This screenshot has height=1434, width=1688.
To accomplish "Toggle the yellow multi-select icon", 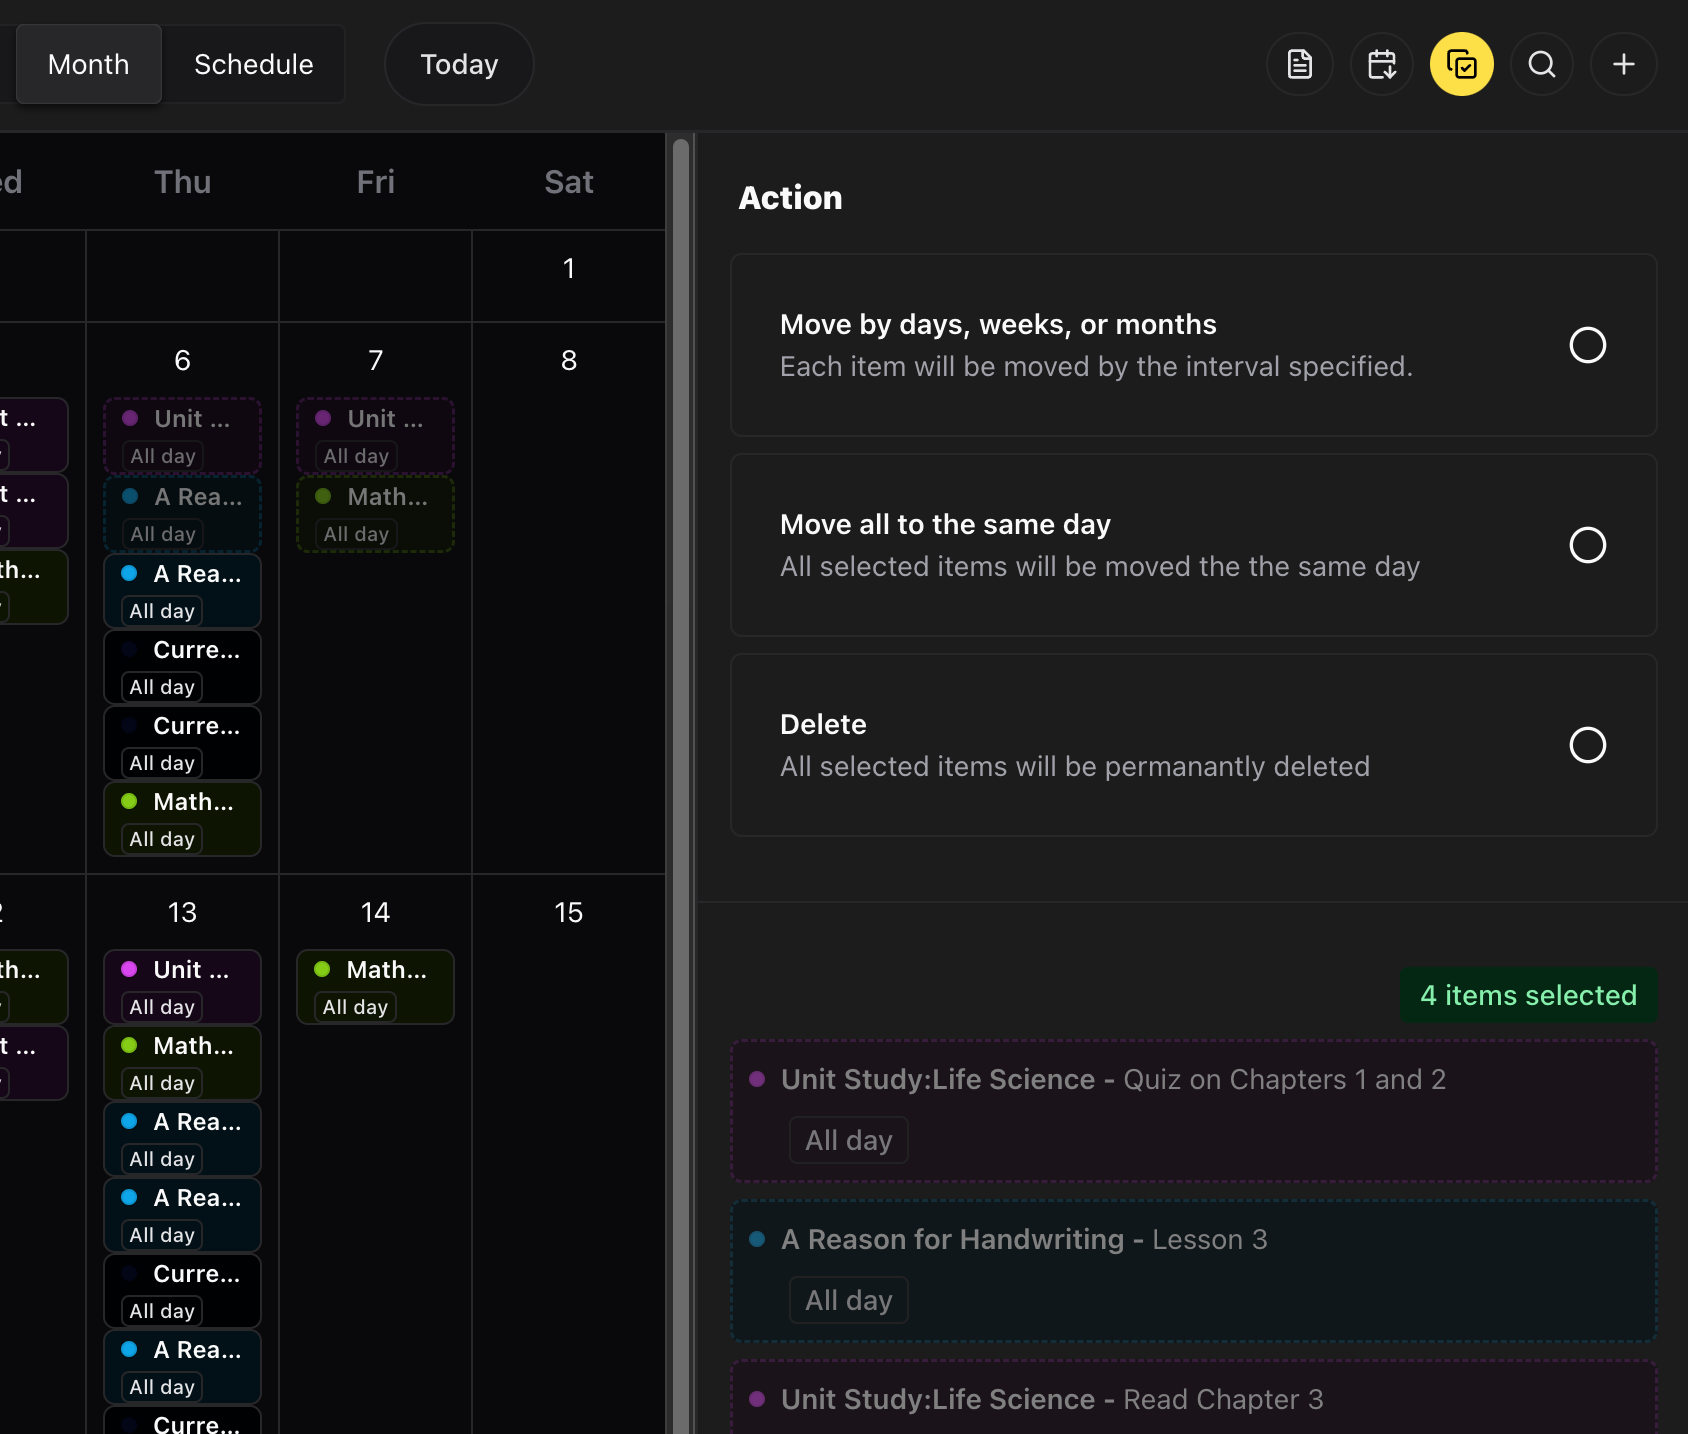I will (1461, 64).
